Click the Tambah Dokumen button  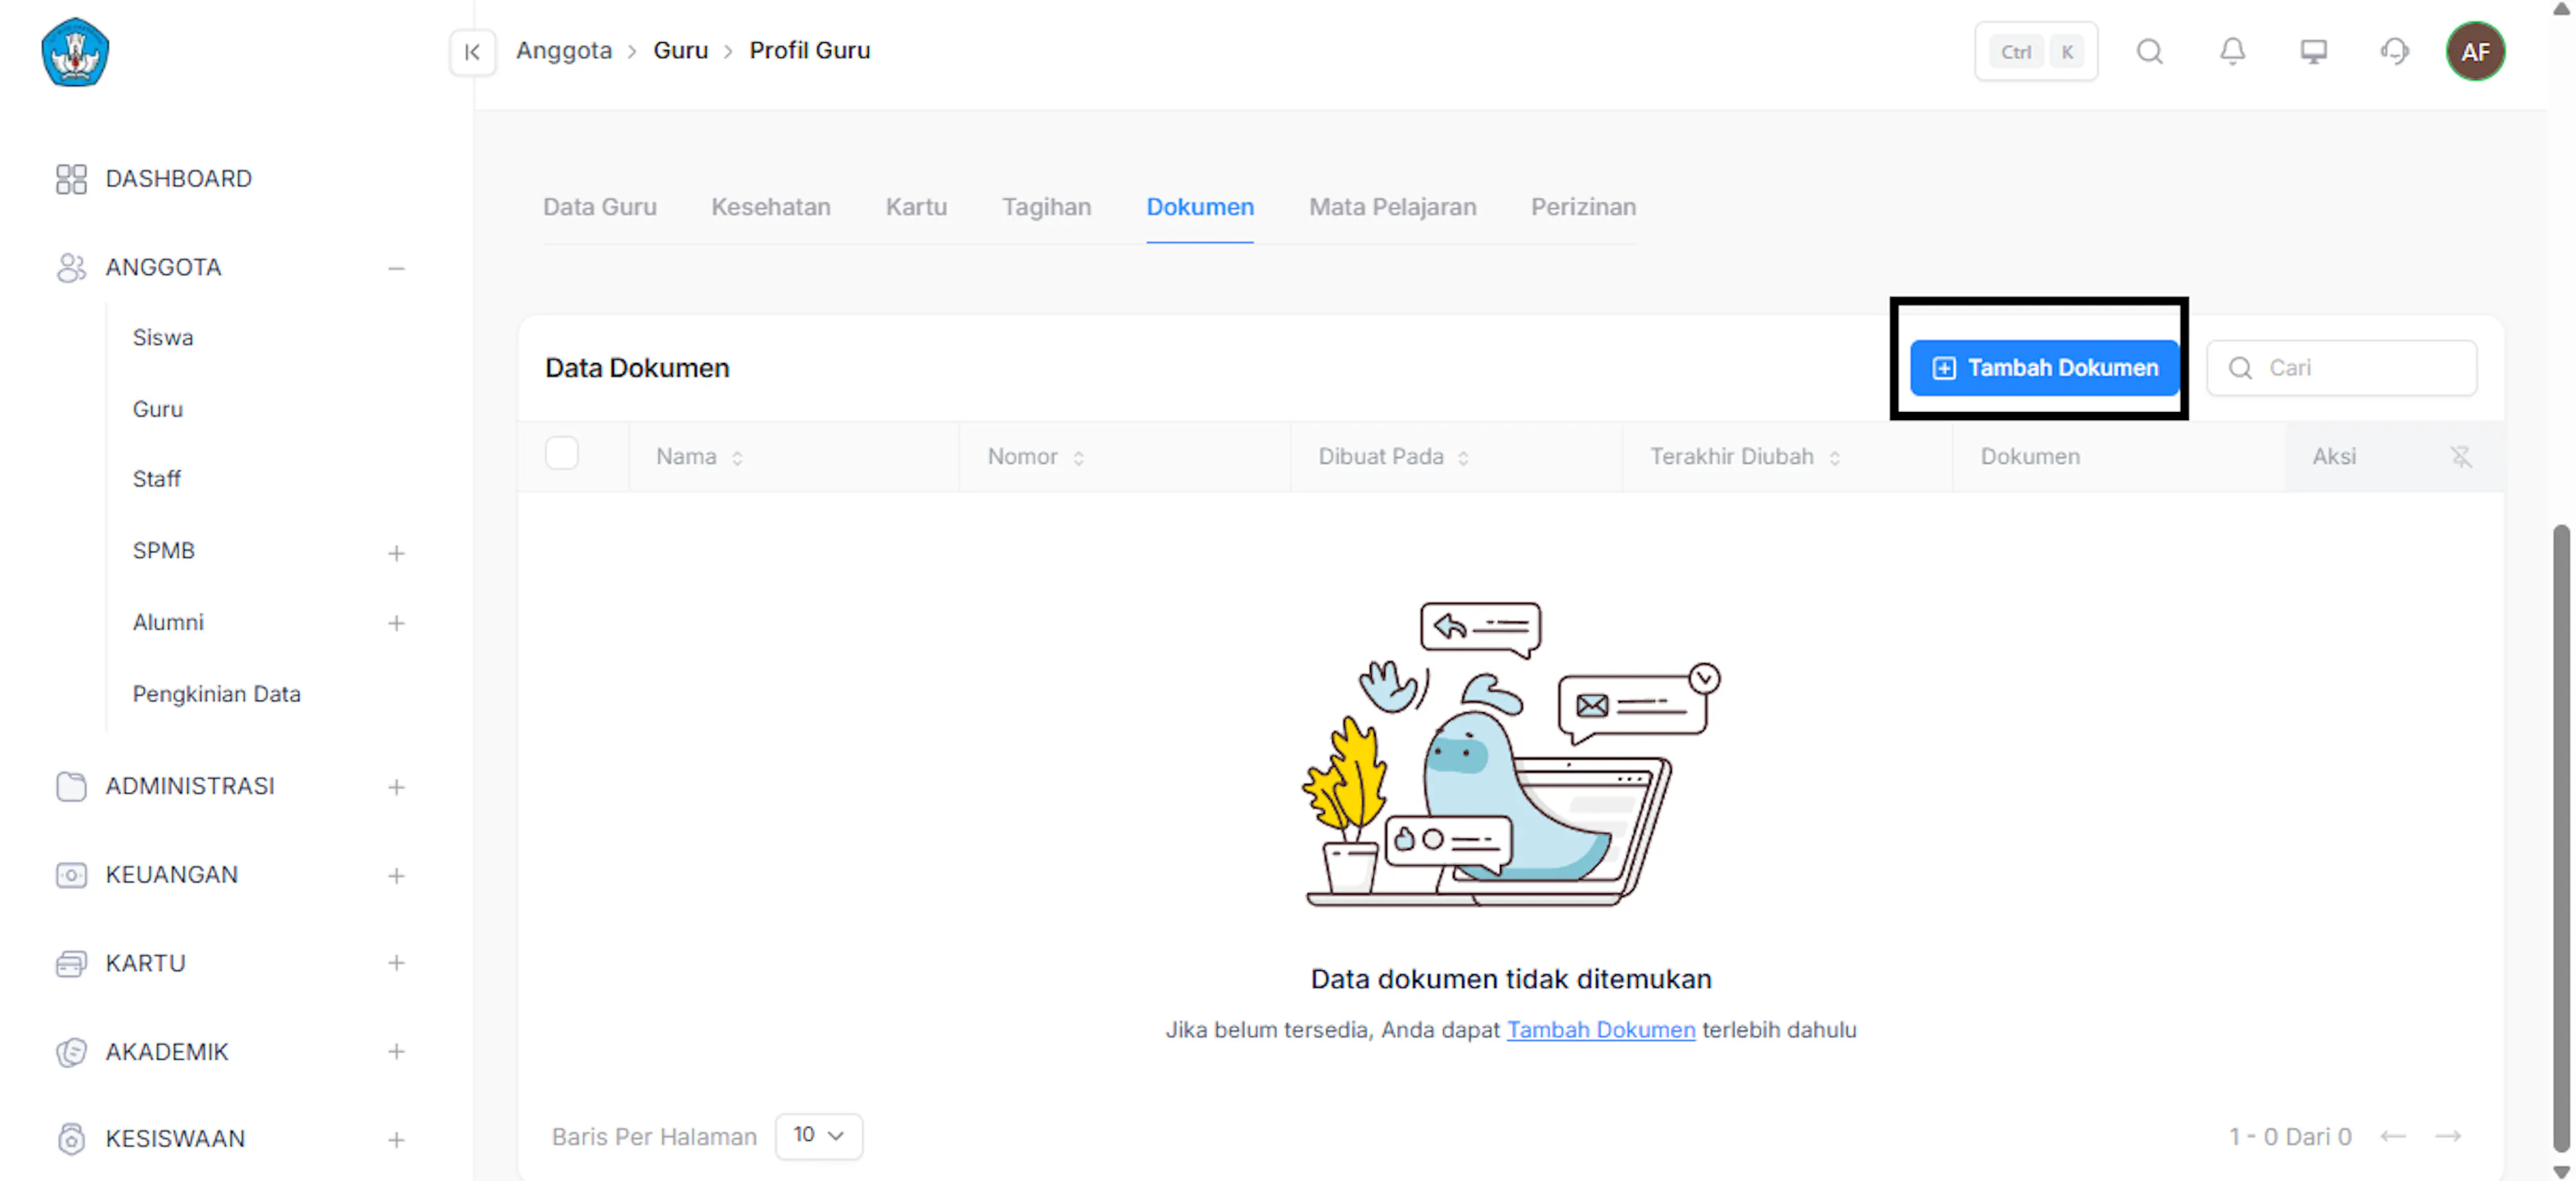click(2044, 368)
